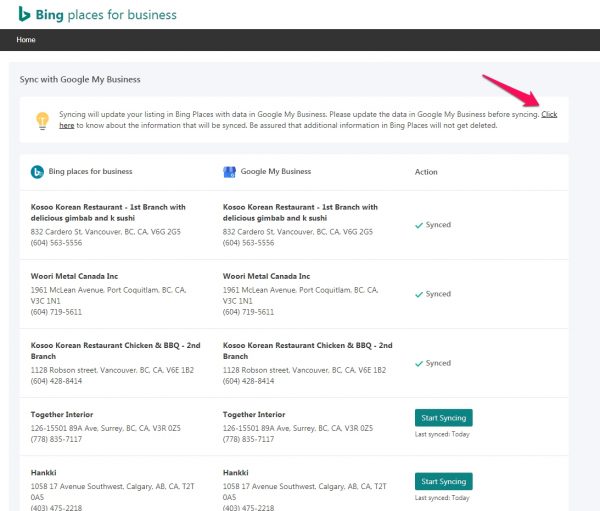The width and height of the screenshot is (600, 511).
Task: Click the Bing places column header icon
Action: (37, 172)
